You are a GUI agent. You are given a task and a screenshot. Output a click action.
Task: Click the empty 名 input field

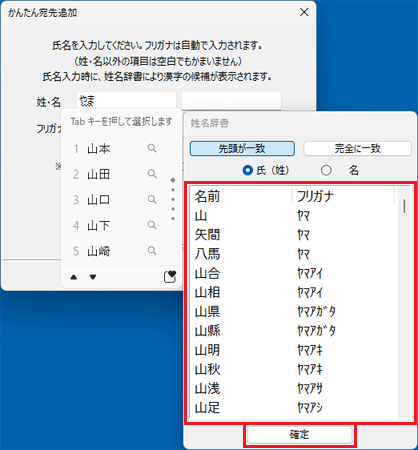pyautogui.click(x=231, y=101)
